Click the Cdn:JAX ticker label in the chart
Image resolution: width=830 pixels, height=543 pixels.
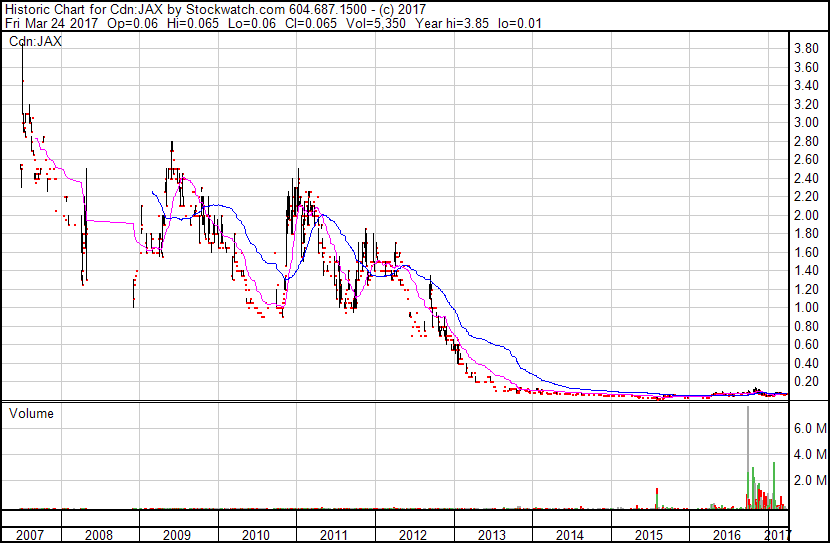[x=36, y=42]
